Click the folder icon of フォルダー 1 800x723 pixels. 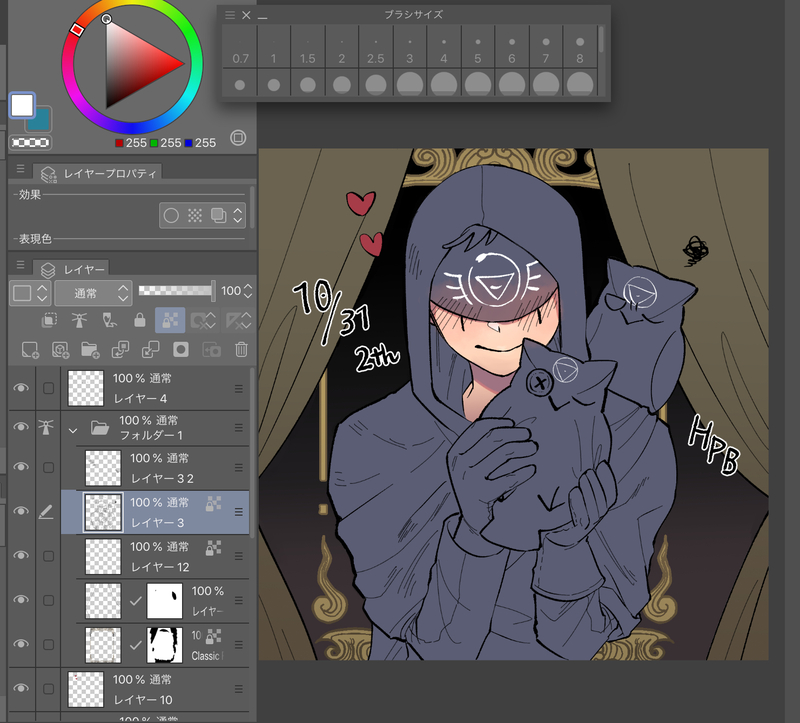(x=100, y=428)
